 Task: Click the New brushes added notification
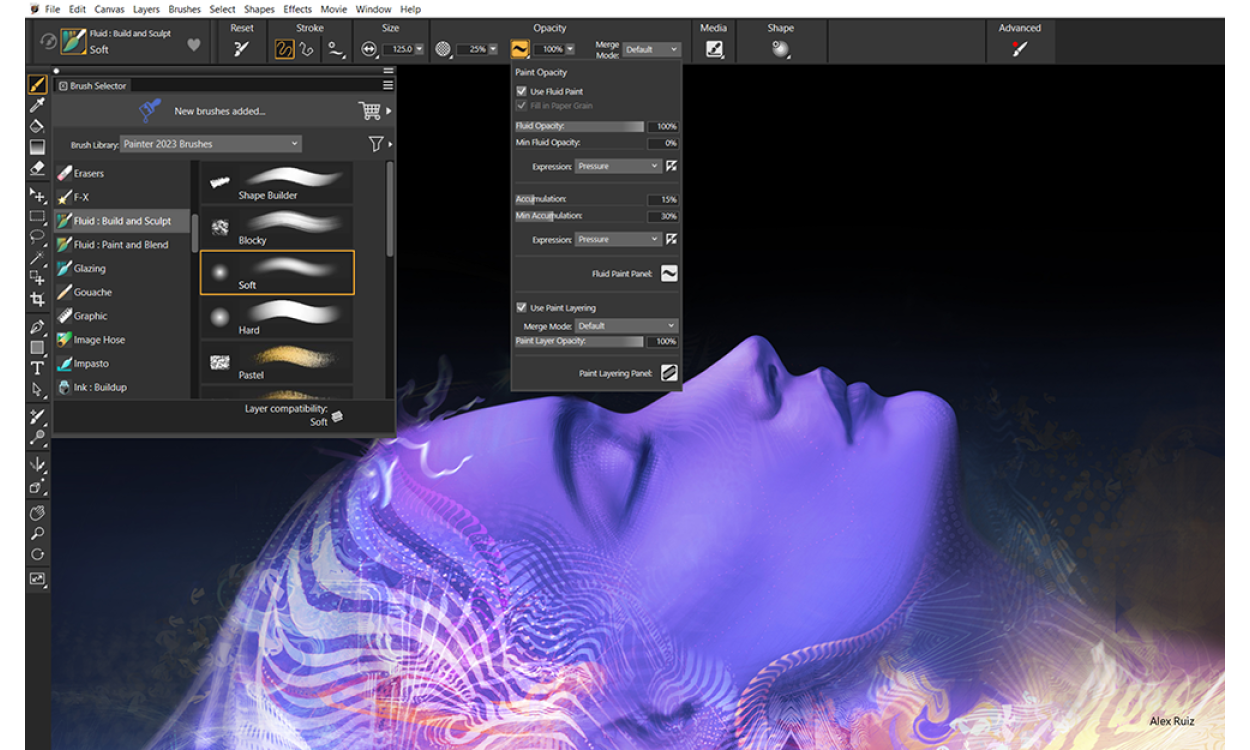coord(220,111)
